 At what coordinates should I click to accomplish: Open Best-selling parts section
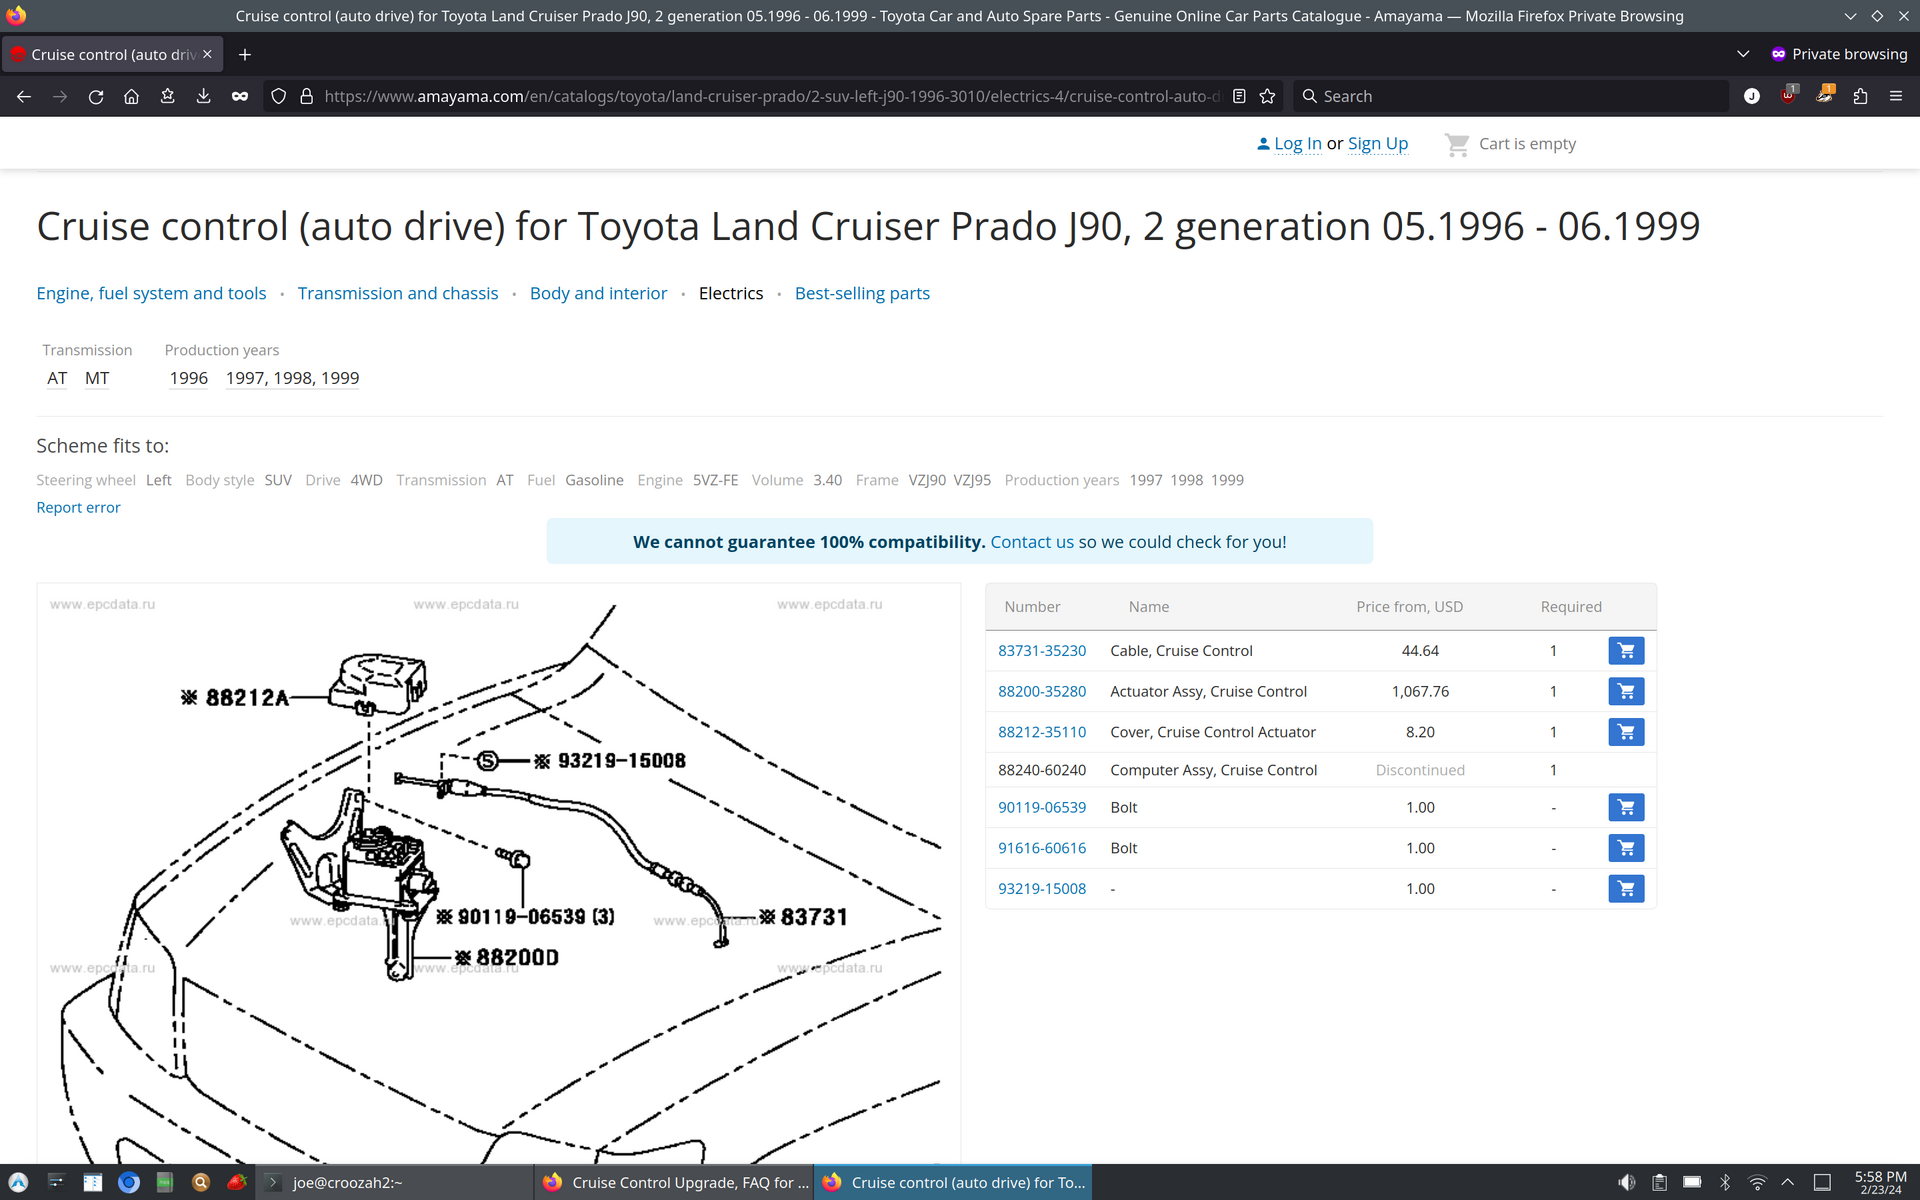coord(862,293)
